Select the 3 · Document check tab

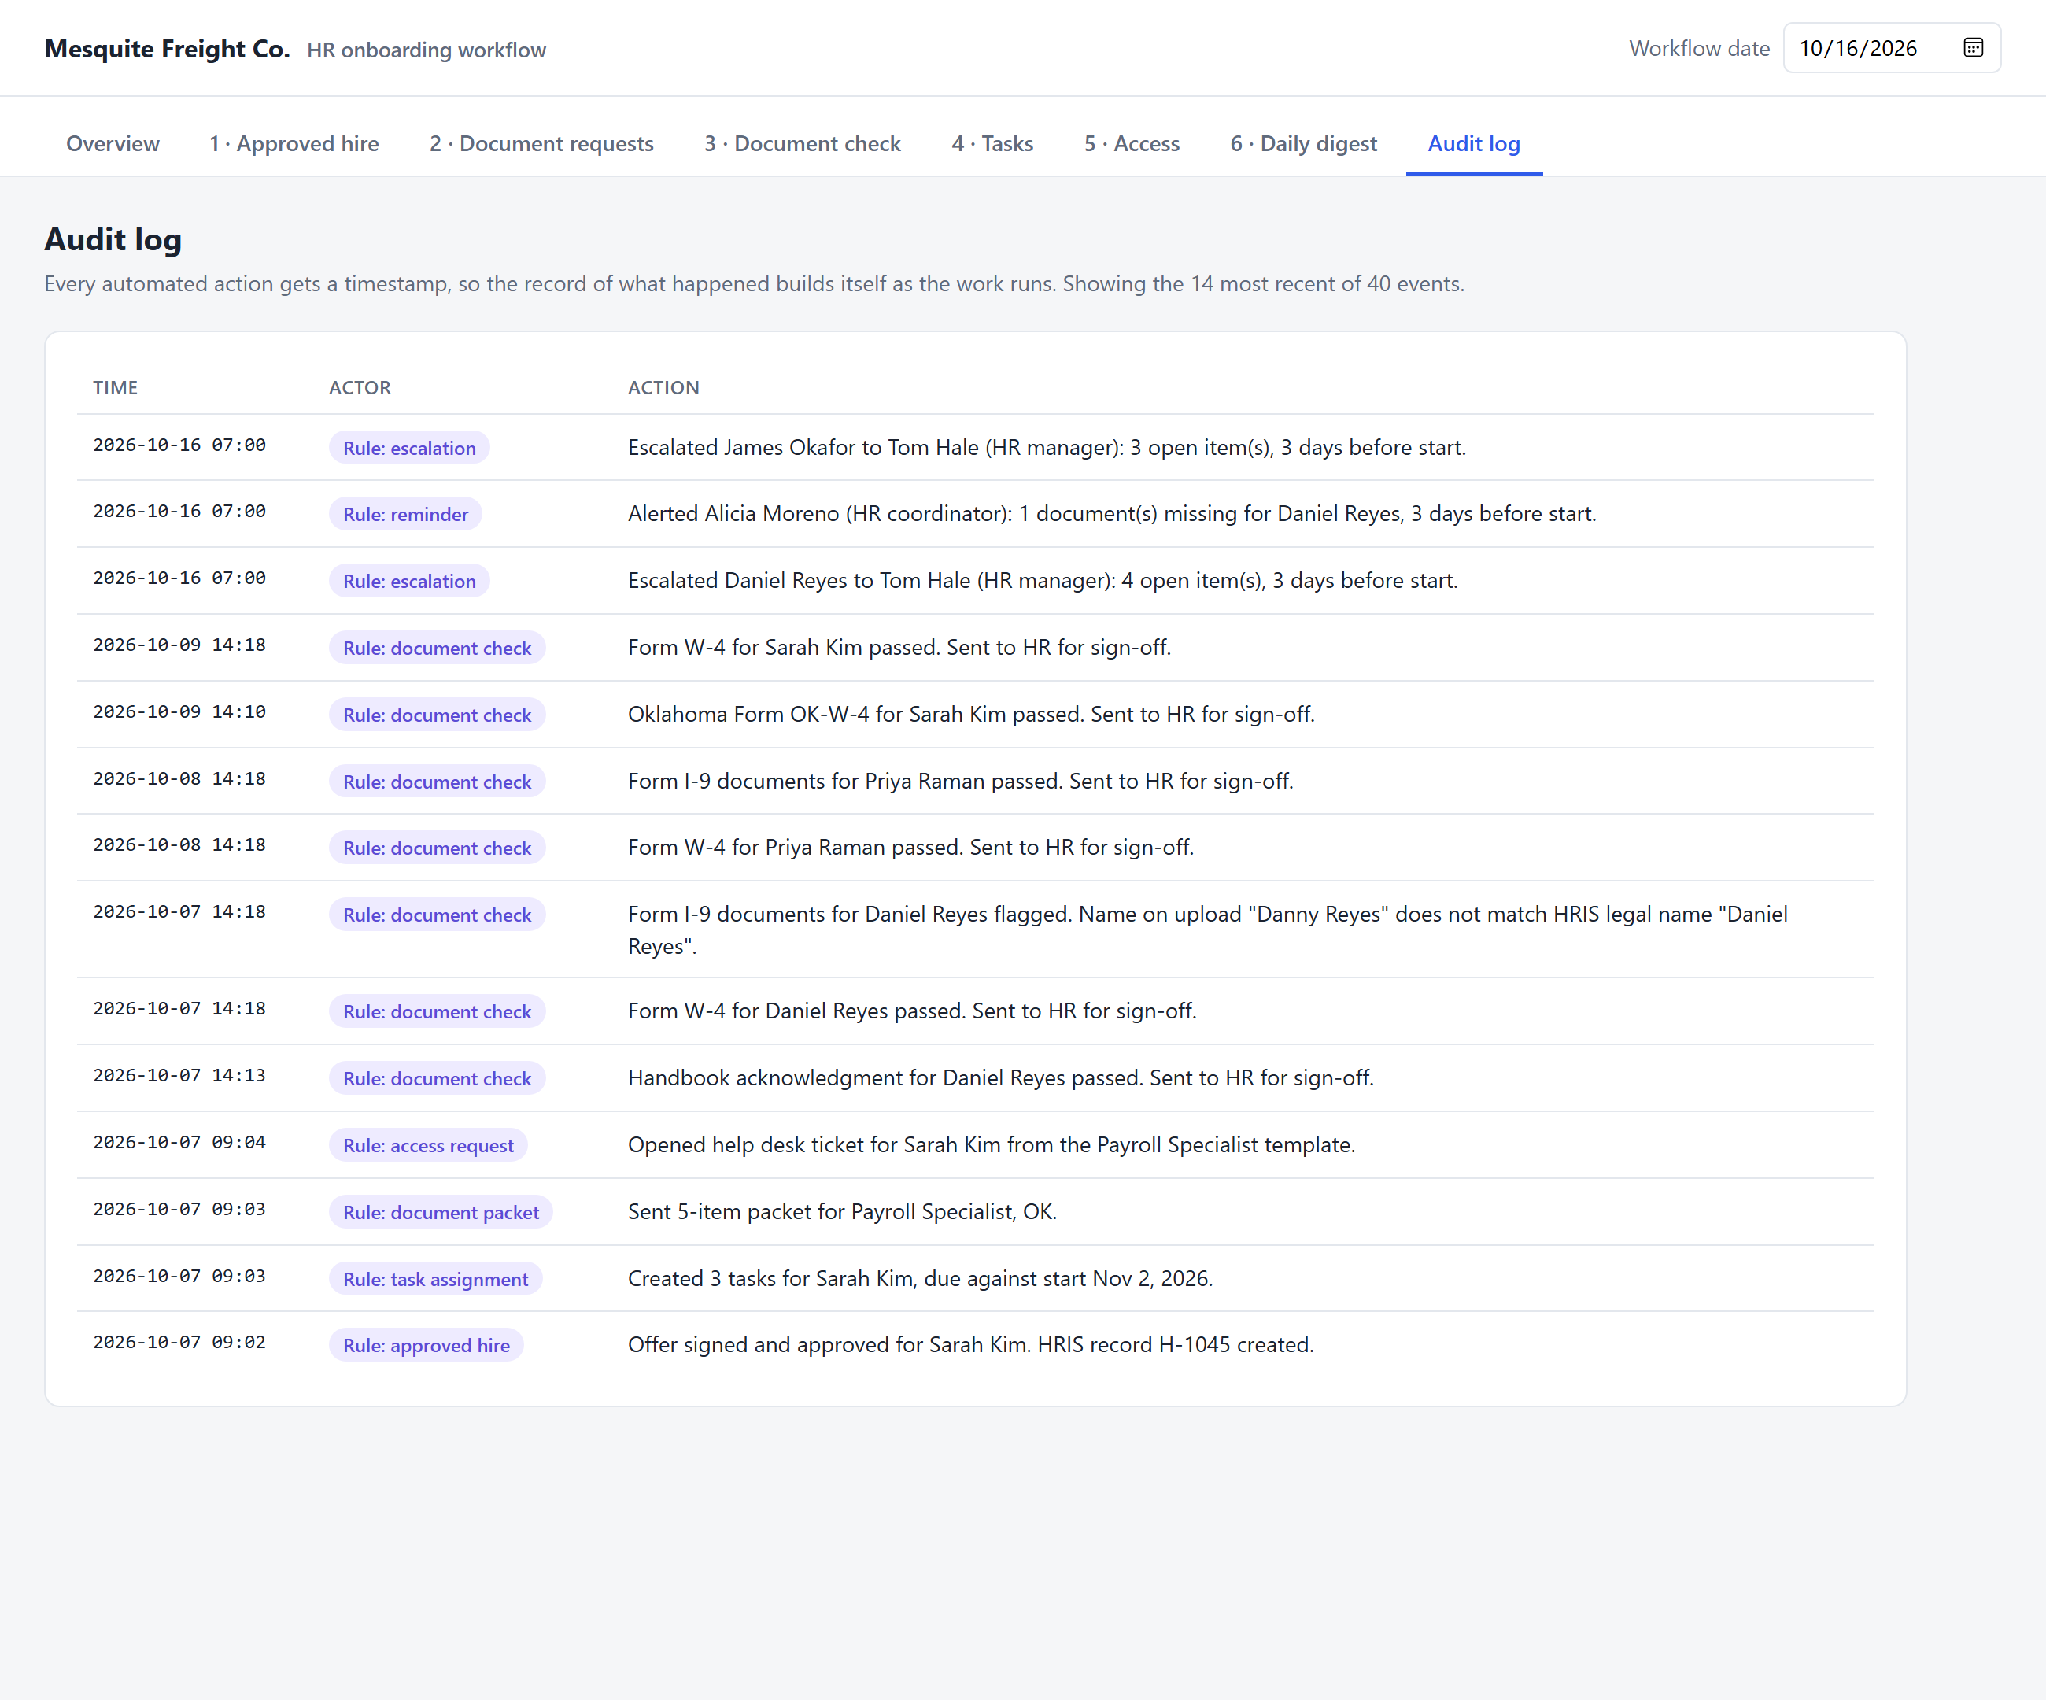[x=802, y=144]
